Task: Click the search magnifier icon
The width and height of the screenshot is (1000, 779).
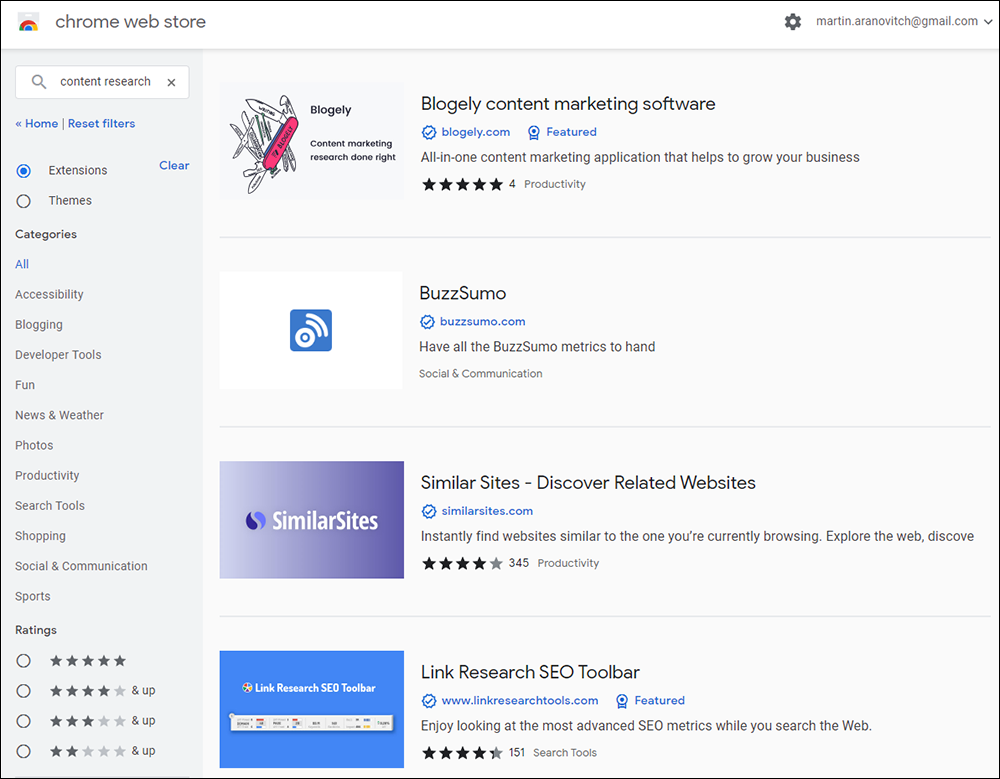Action: point(39,82)
